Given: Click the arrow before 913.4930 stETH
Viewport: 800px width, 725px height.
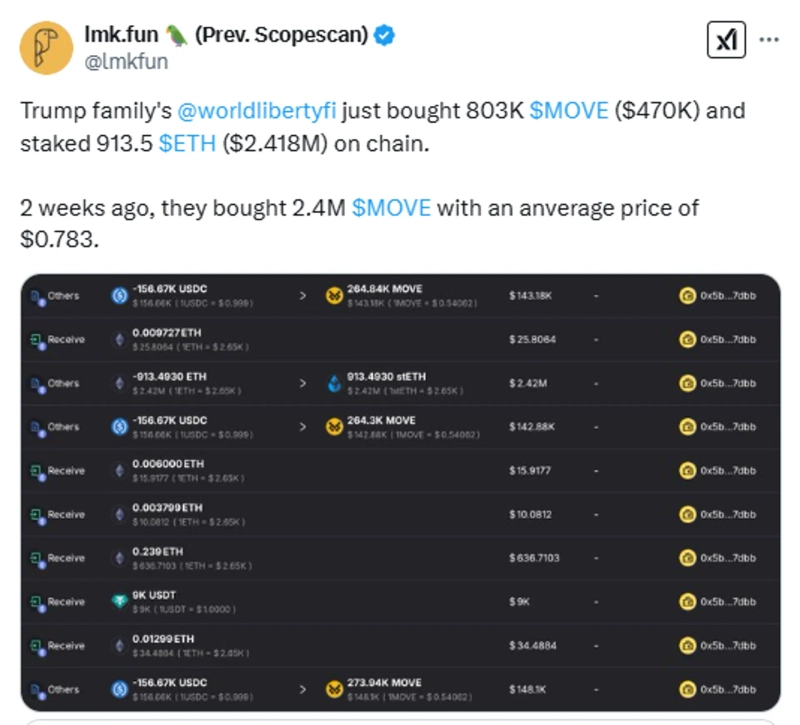Looking at the screenshot, I should coord(303,383).
